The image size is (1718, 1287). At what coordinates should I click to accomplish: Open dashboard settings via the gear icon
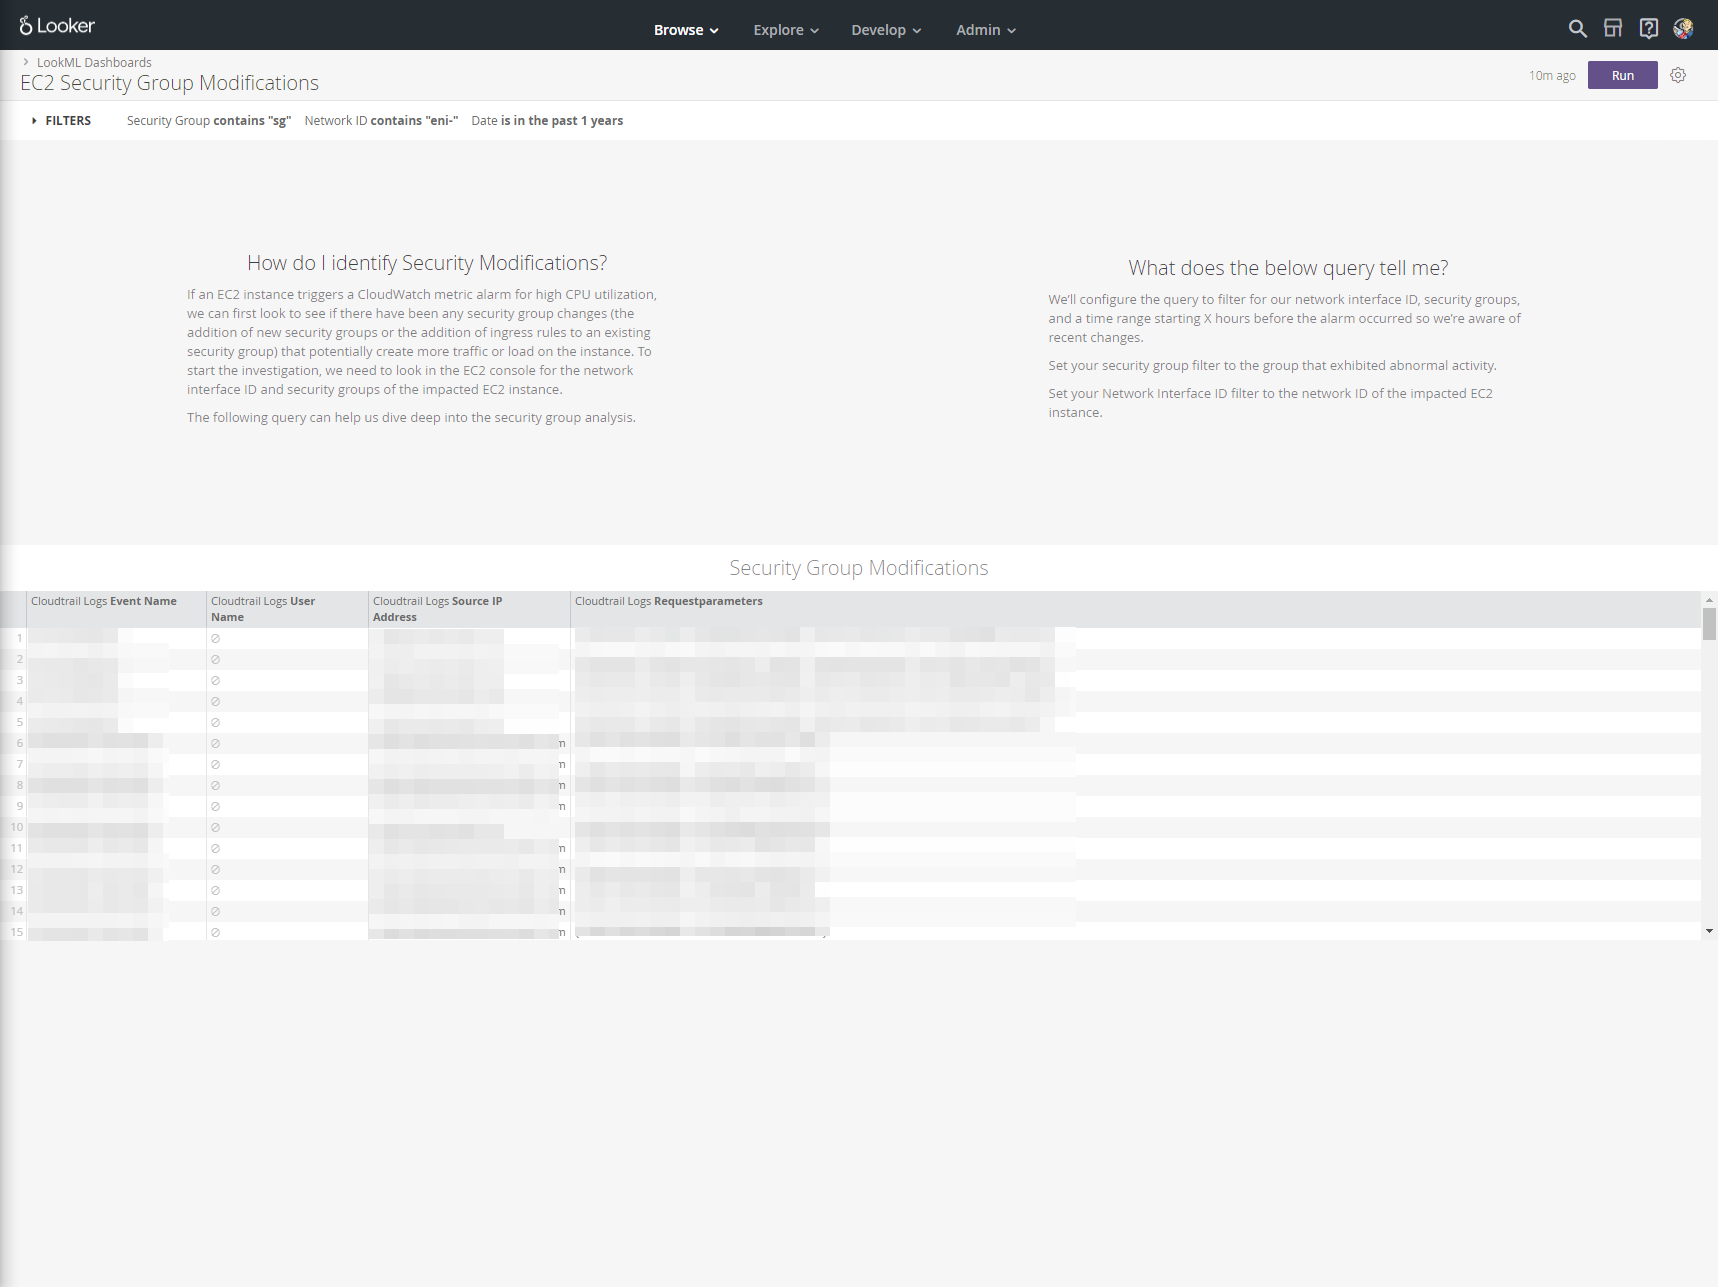(1678, 75)
